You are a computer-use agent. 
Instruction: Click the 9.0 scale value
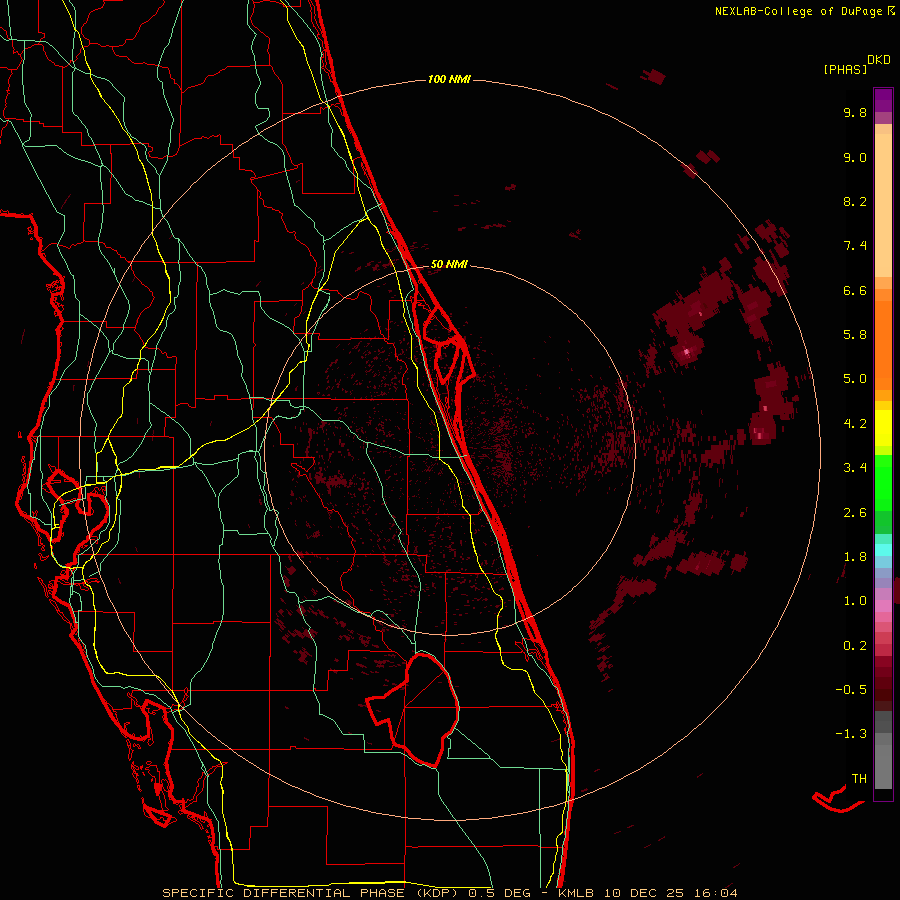pos(855,157)
